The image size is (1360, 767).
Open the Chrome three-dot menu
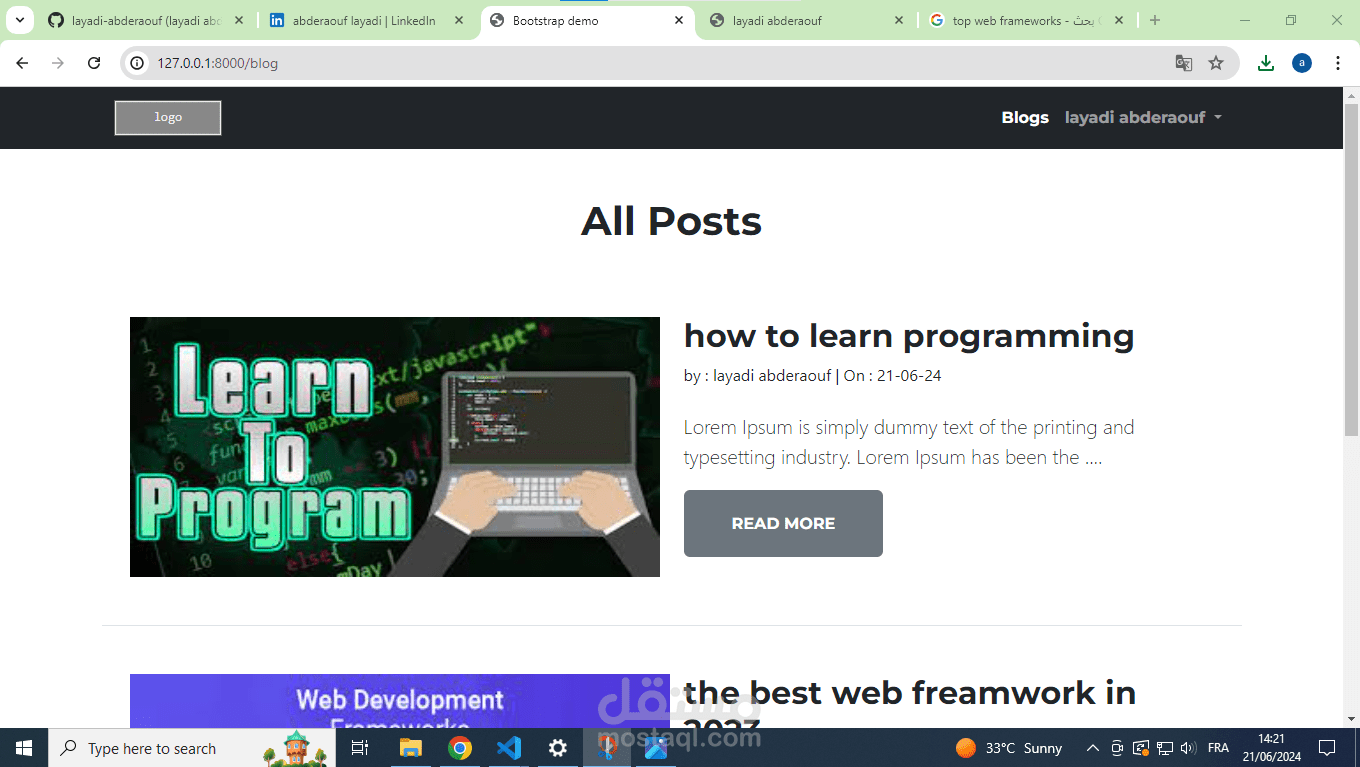pyautogui.click(x=1338, y=62)
